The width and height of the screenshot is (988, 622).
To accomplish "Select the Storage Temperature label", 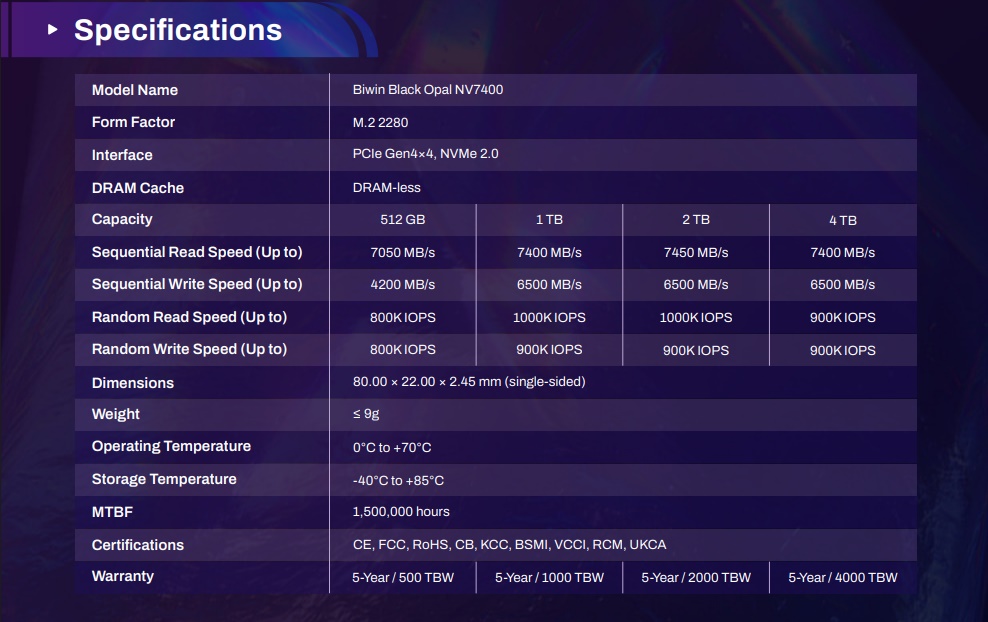I will (164, 479).
